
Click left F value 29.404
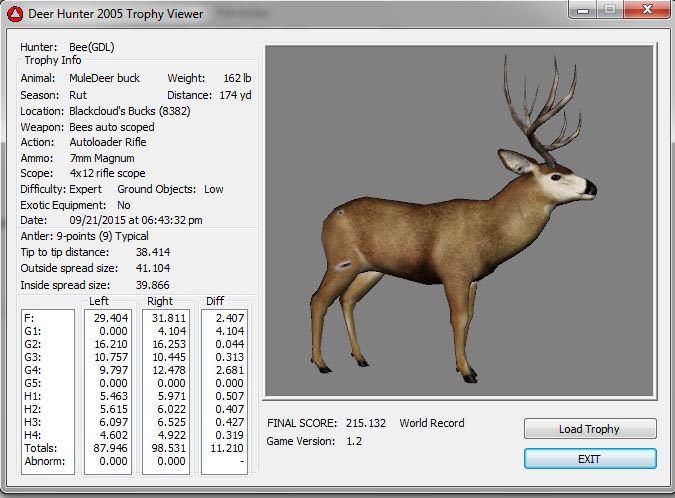(x=111, y=318)
